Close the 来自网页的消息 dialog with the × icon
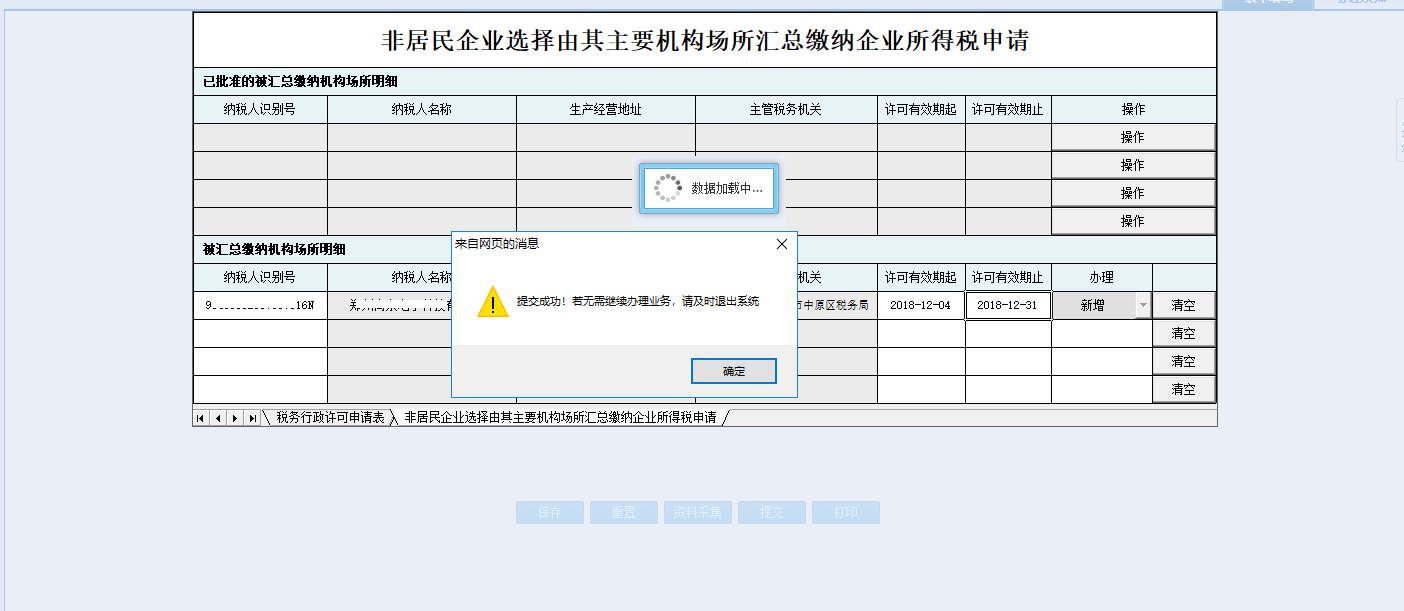The width and height of the screenshot is (1404, 611). coord(781,243)
